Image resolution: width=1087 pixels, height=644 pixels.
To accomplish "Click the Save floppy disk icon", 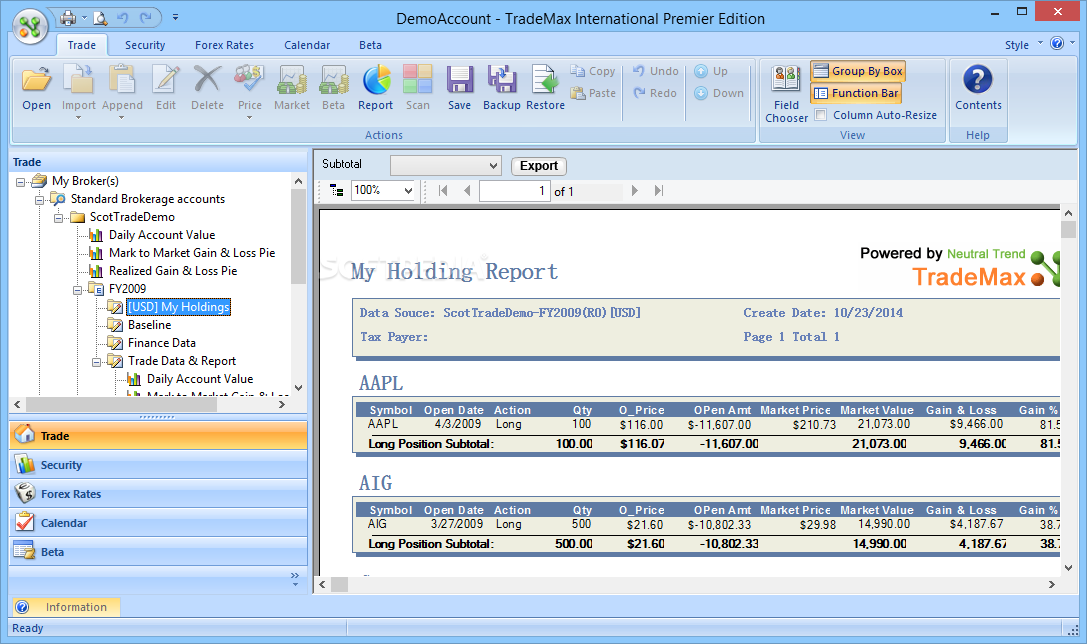I will click(460, 80).
